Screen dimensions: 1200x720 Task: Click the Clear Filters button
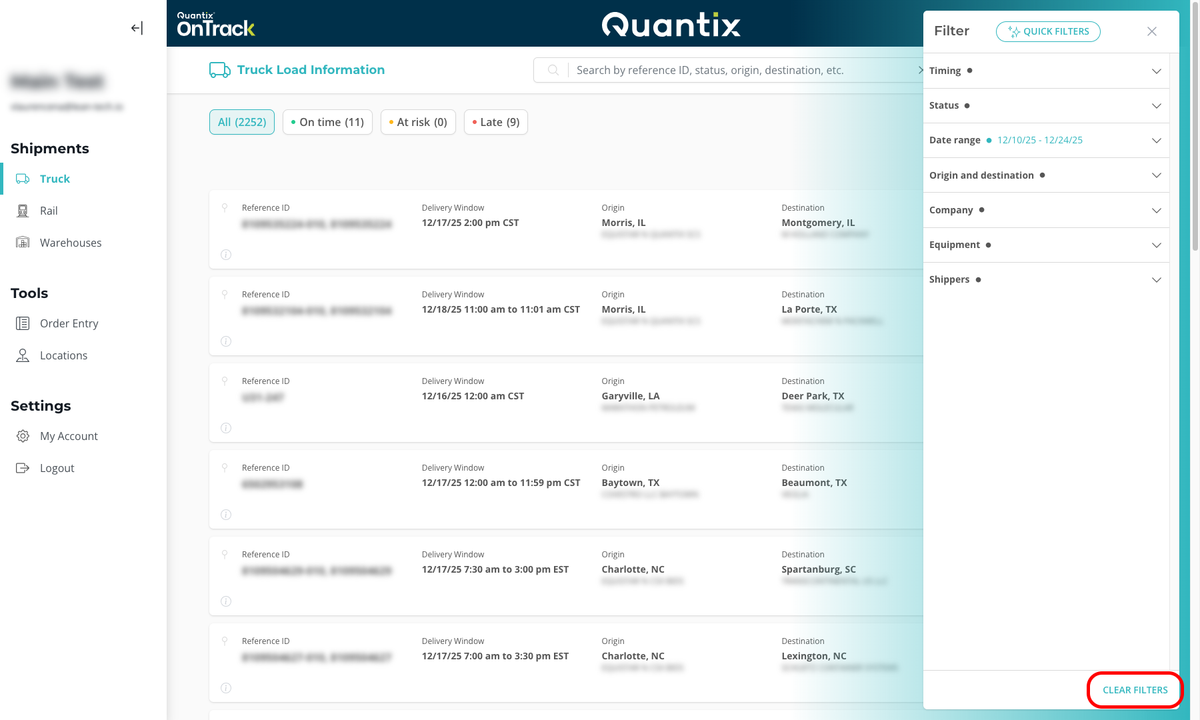click(x=1134, y=690)
